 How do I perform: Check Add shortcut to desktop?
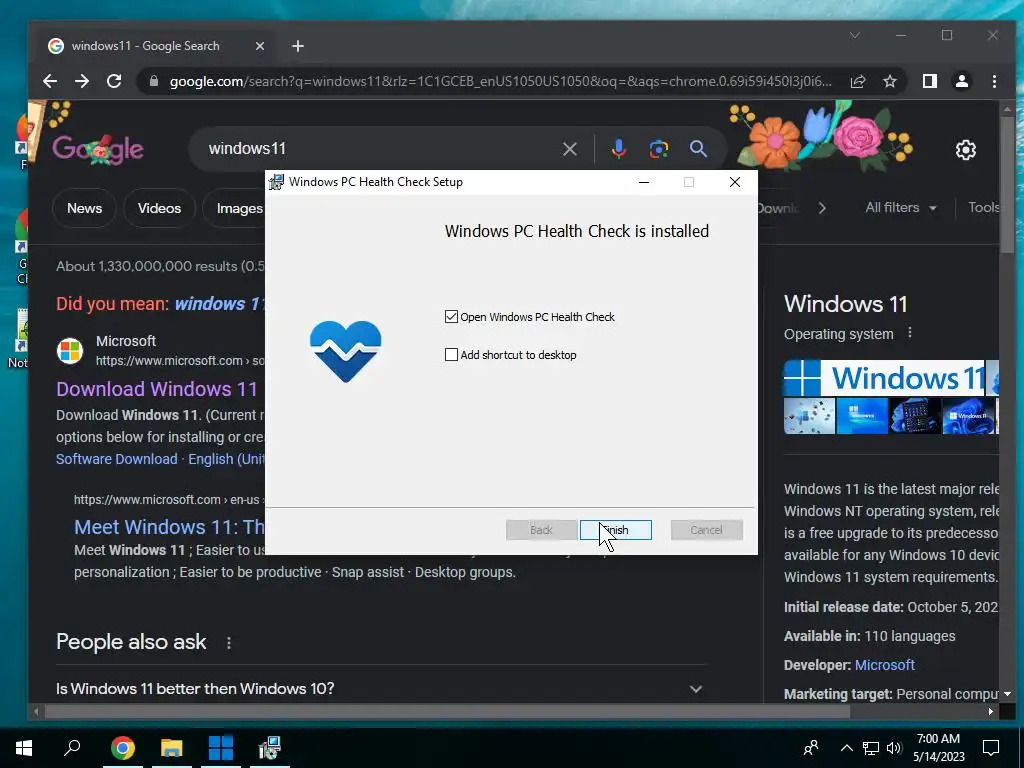(x=451, y=355)
